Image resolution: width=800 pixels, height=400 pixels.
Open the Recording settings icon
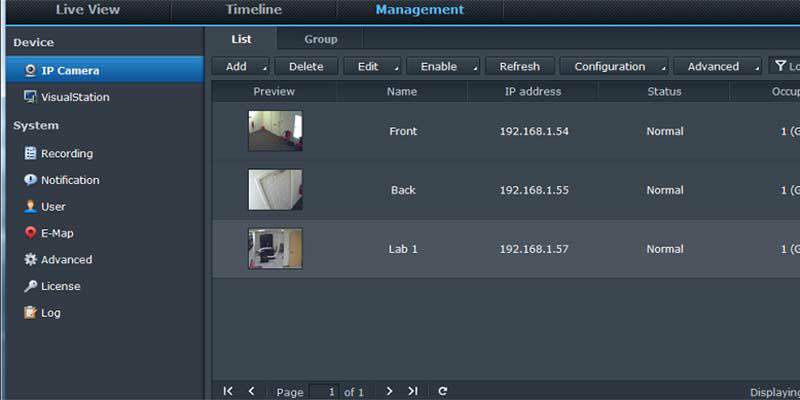(x=31, y=154)
